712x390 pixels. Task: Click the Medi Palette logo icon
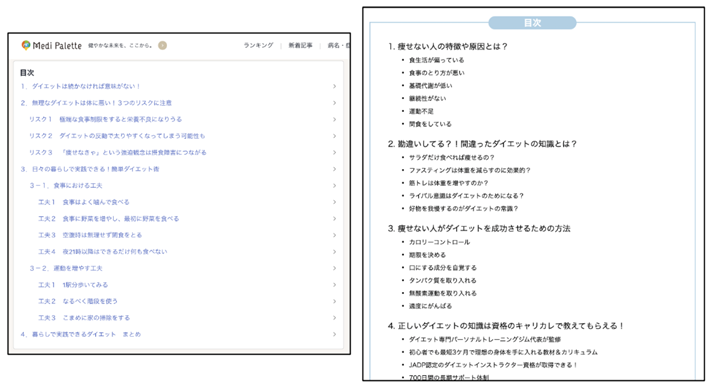tap(26, 45)
